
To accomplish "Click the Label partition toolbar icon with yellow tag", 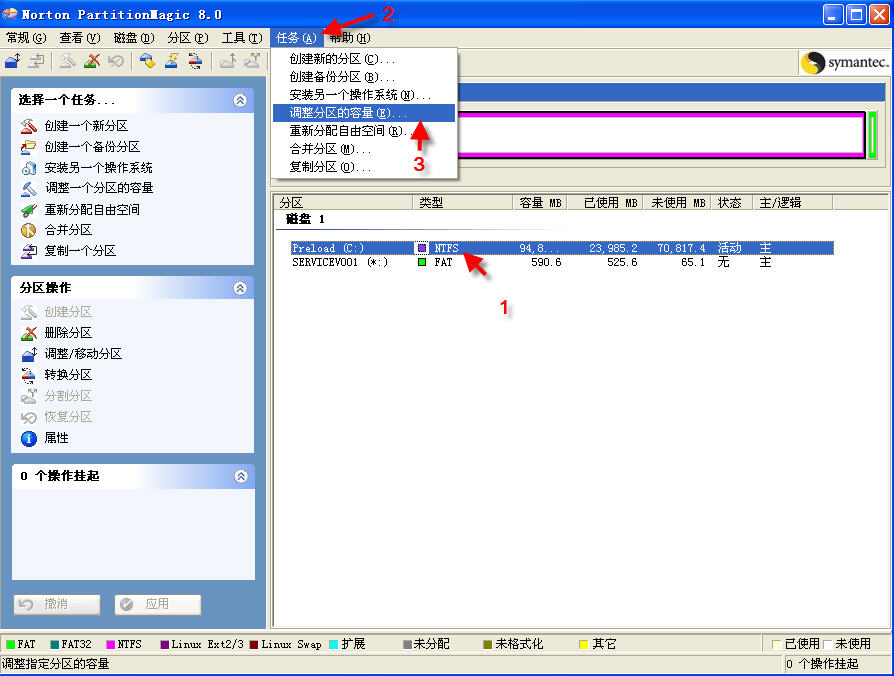I will tap(147, 61).
